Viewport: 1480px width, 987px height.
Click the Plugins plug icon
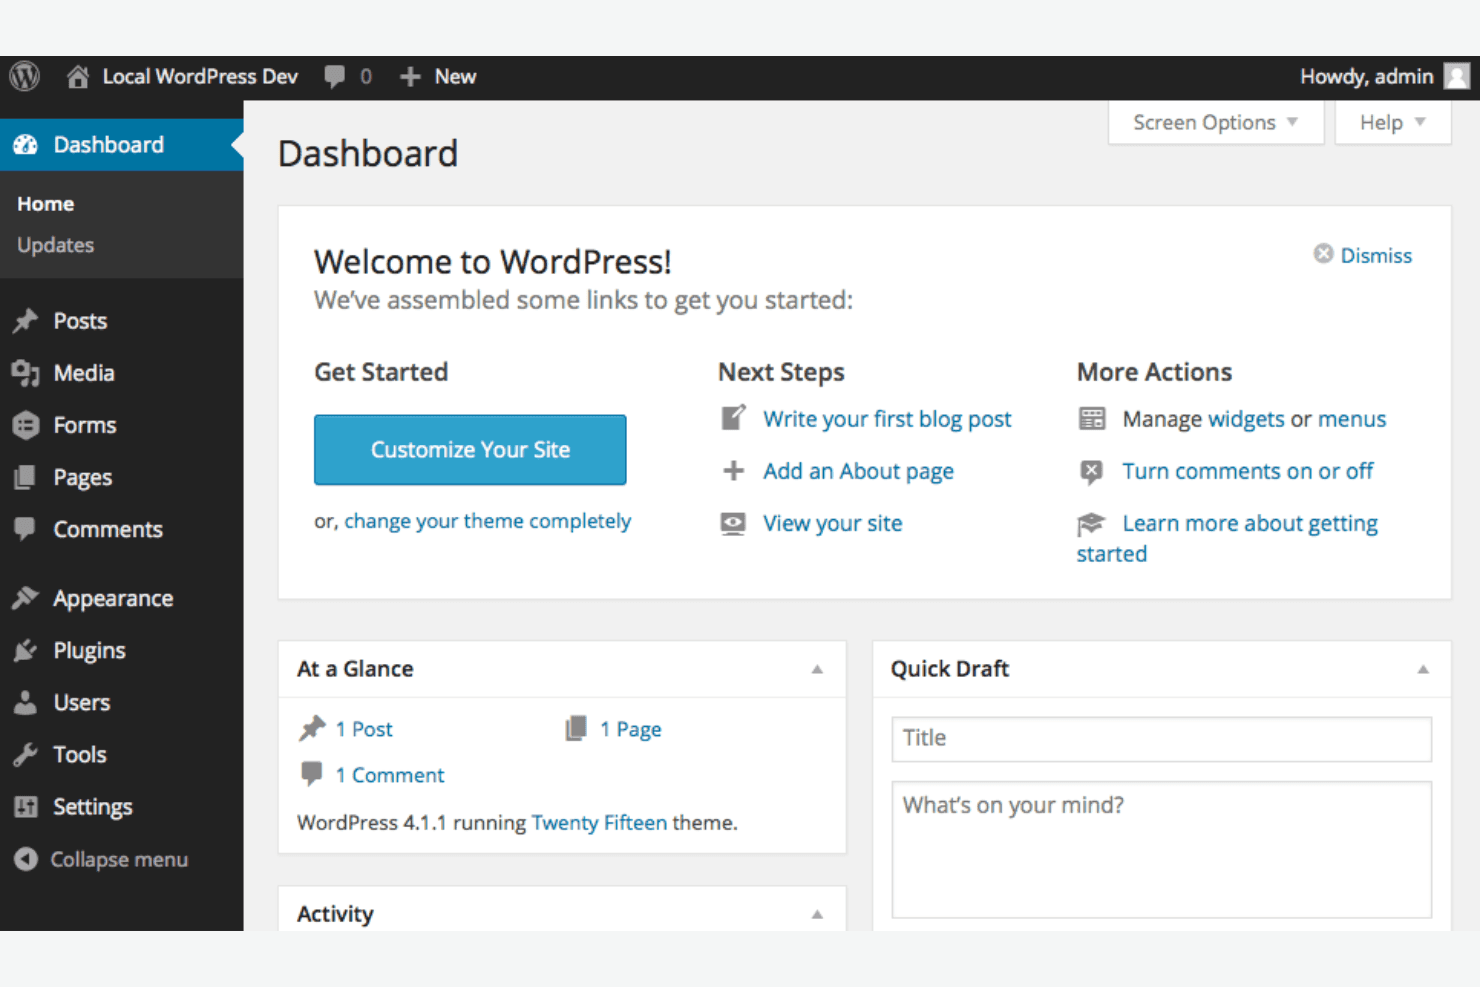(x=26, y=650)
